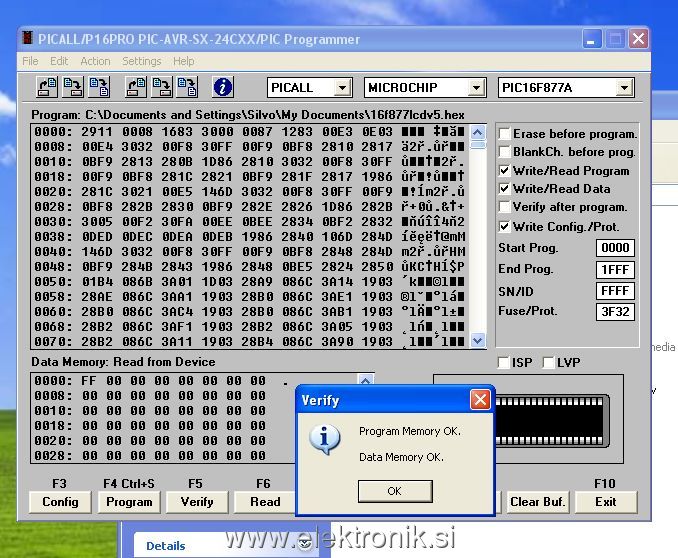The width and height of the screenshot is (678, 558).
Task: Tick the LVP checkbox
Action: coord(548,362)
